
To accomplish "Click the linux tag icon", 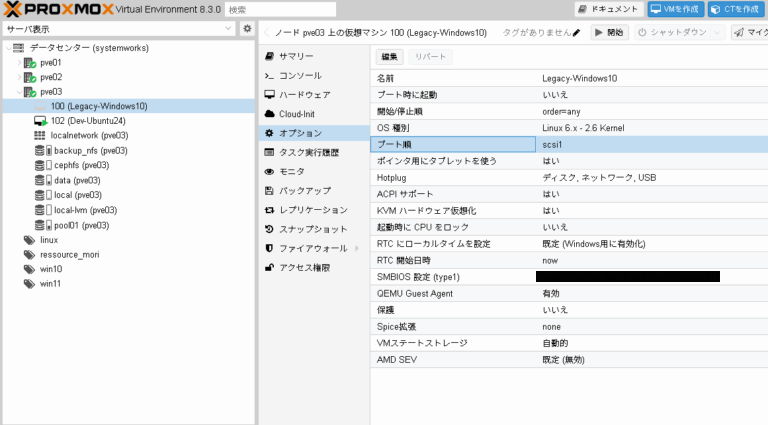I will 29,240.
